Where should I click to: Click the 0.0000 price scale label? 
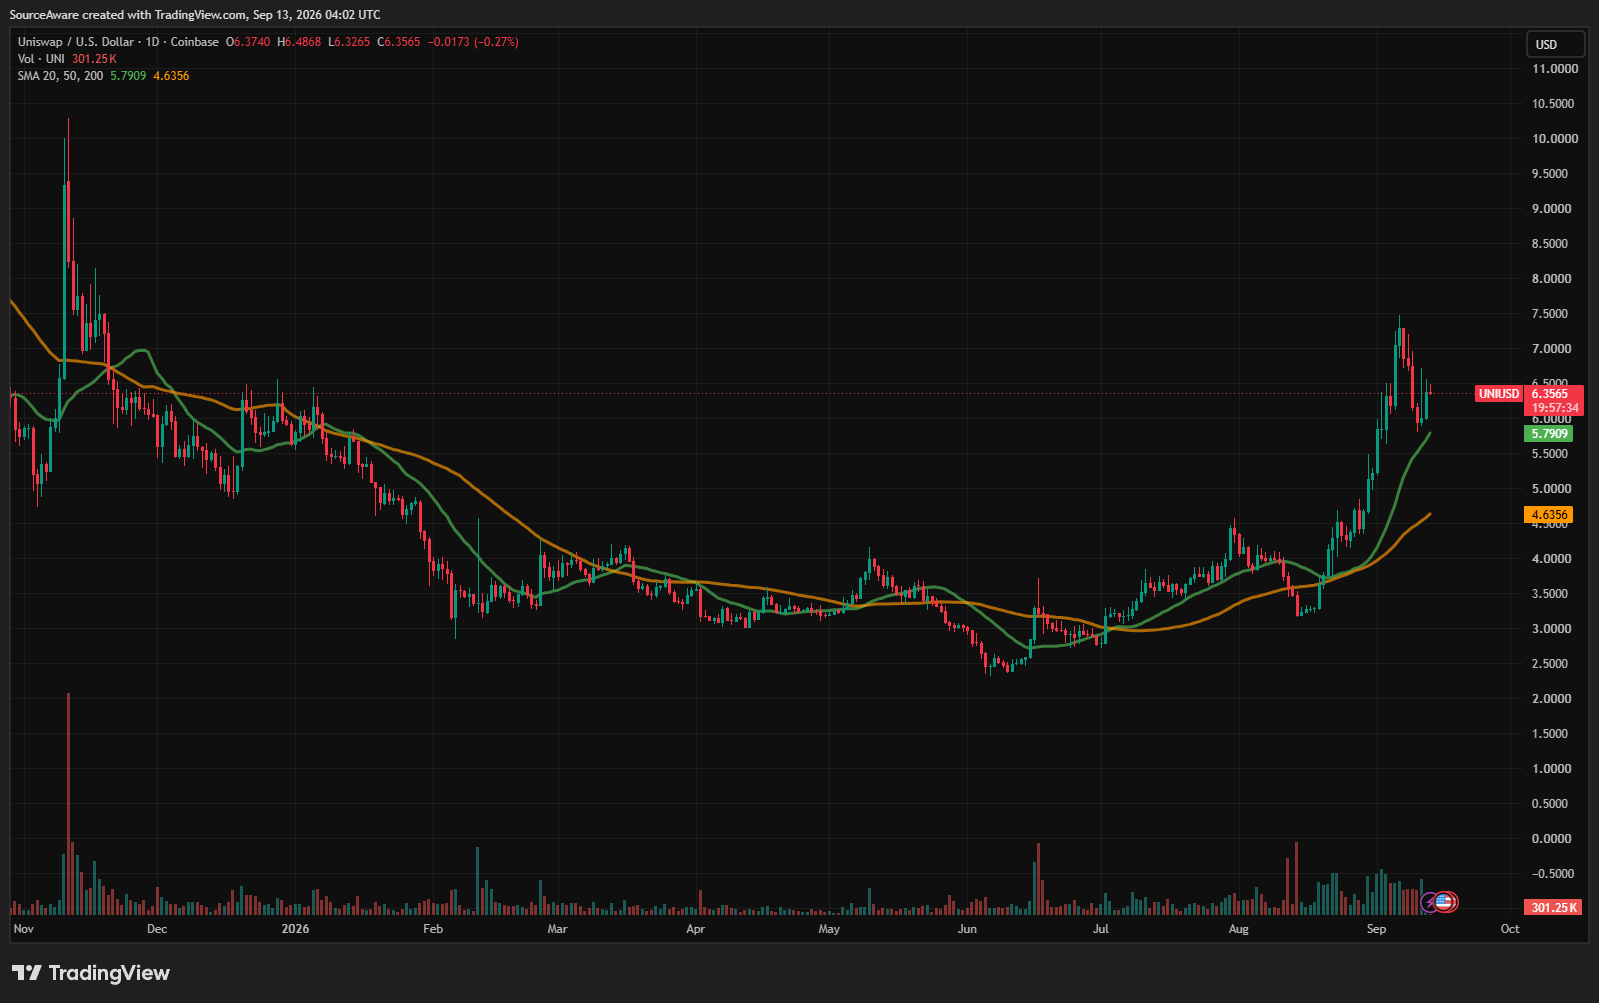point(1552,839)
